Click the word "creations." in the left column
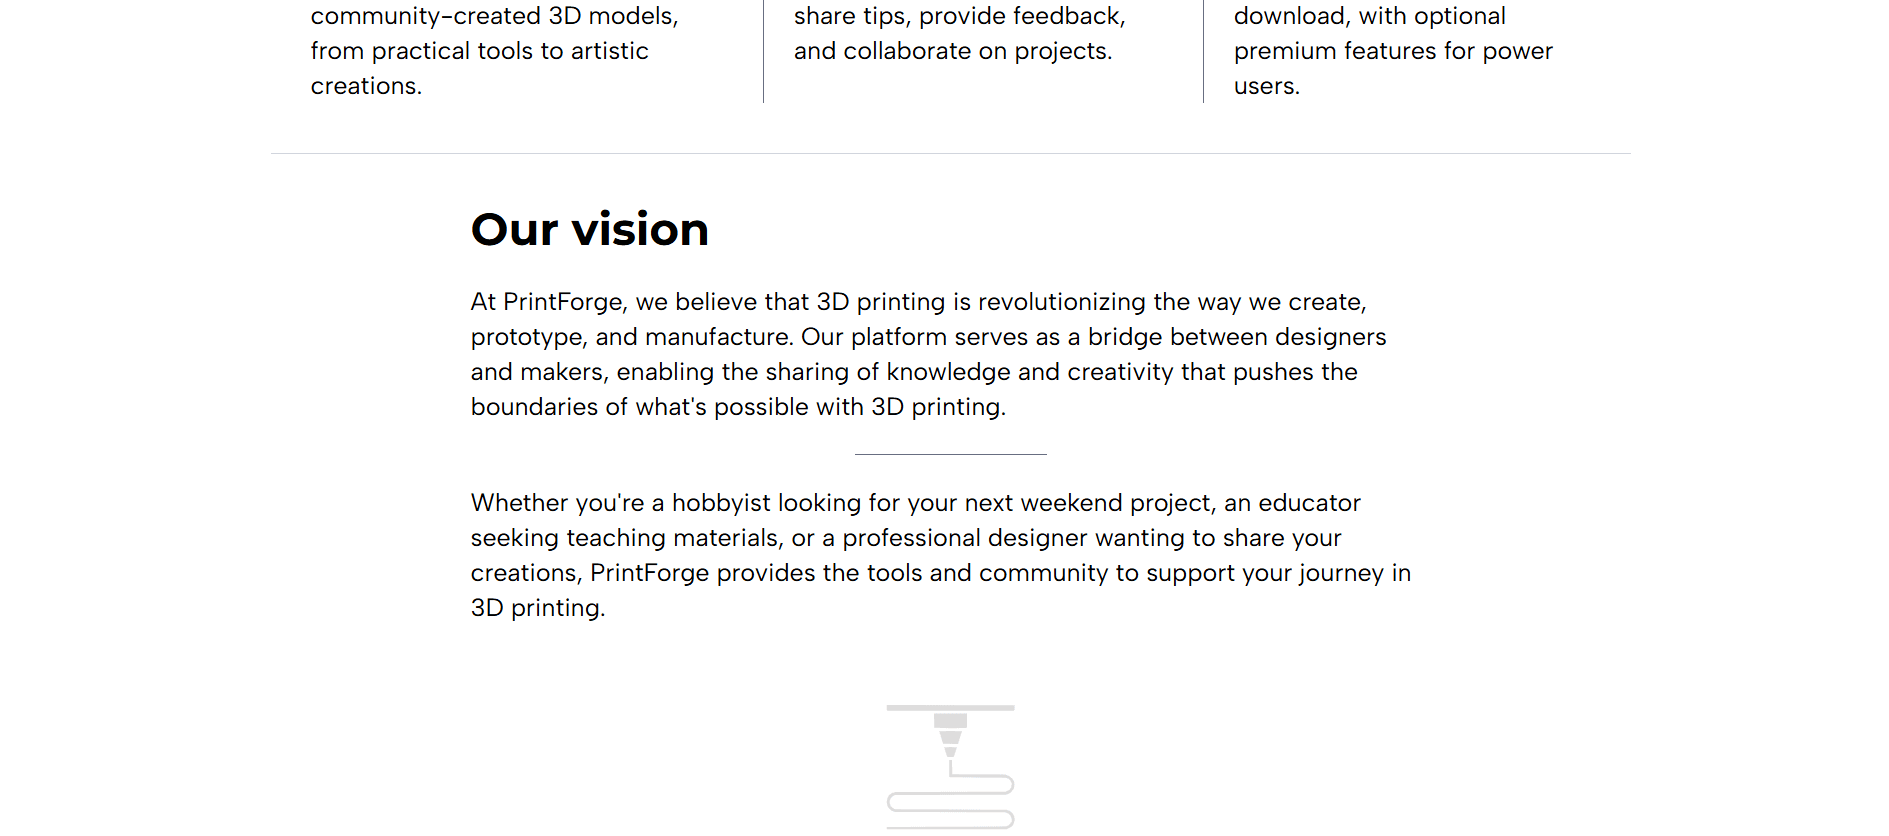Viewport: 1889px width, 836px height. tap(366, 86)
